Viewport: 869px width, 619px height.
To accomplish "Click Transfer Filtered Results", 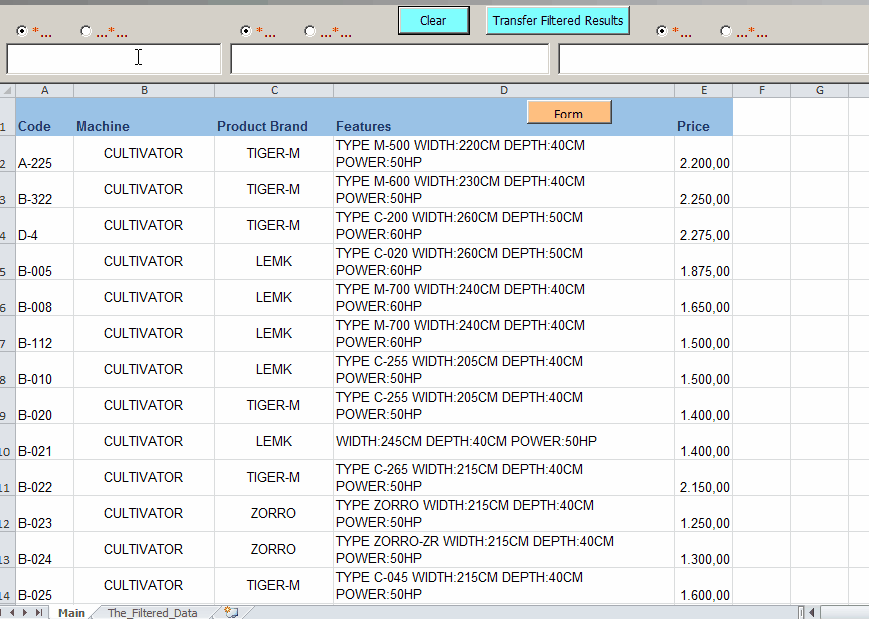I will 557,20.
